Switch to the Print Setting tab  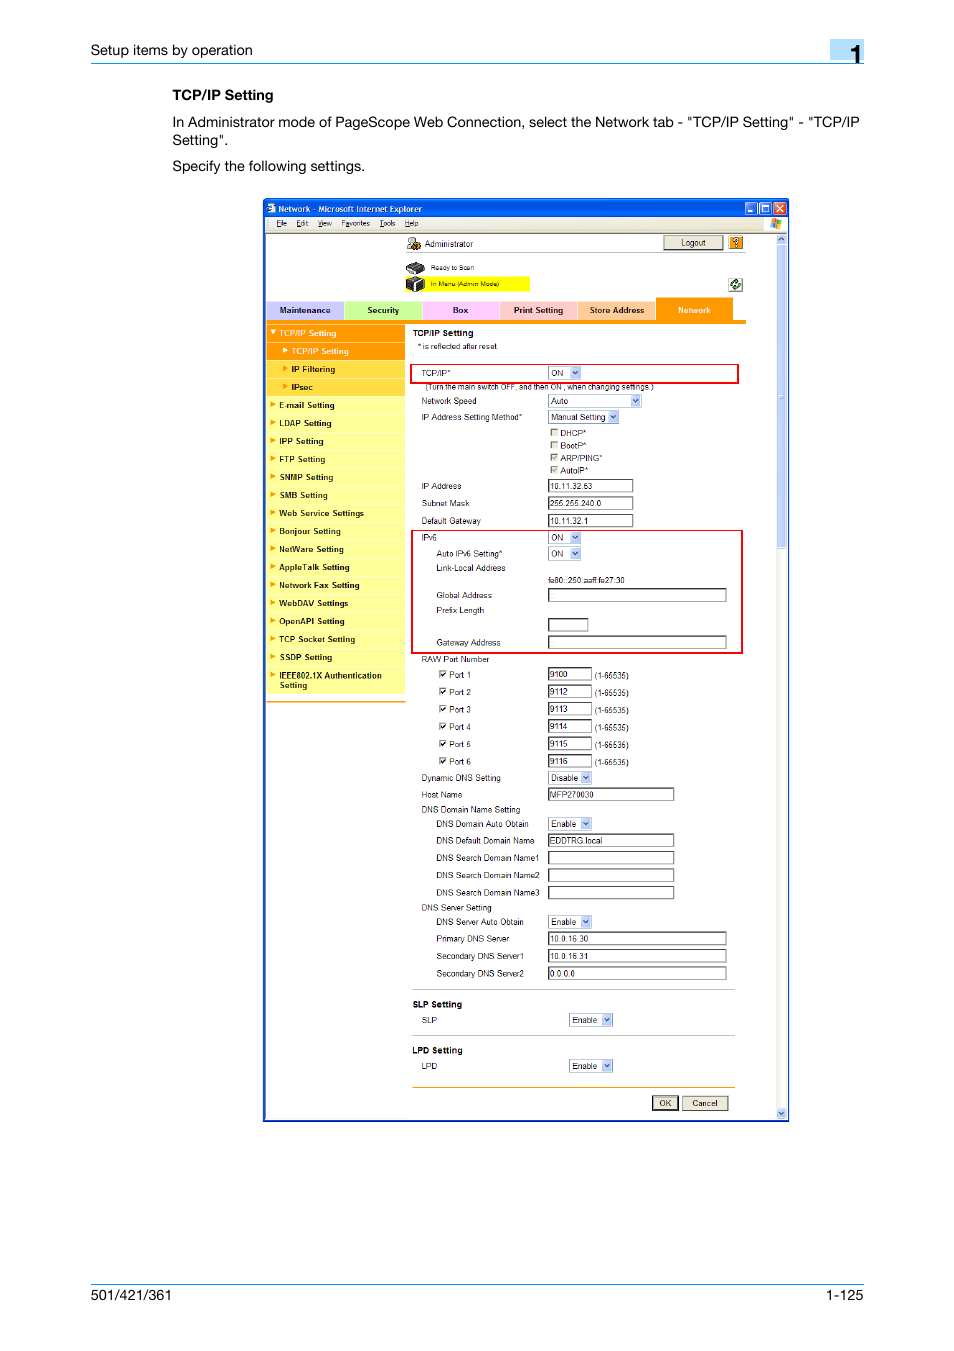coord(538,311)
